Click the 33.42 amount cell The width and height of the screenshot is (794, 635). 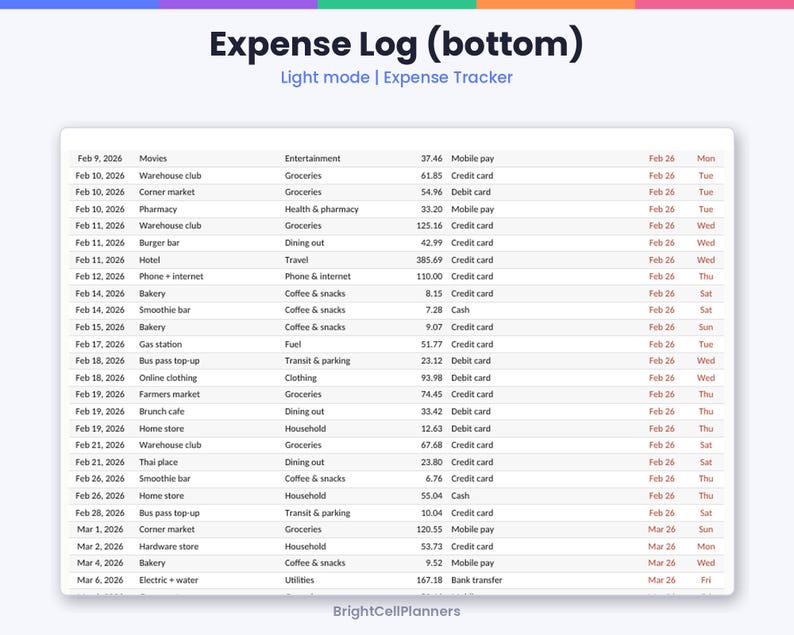tap(431, 411)
